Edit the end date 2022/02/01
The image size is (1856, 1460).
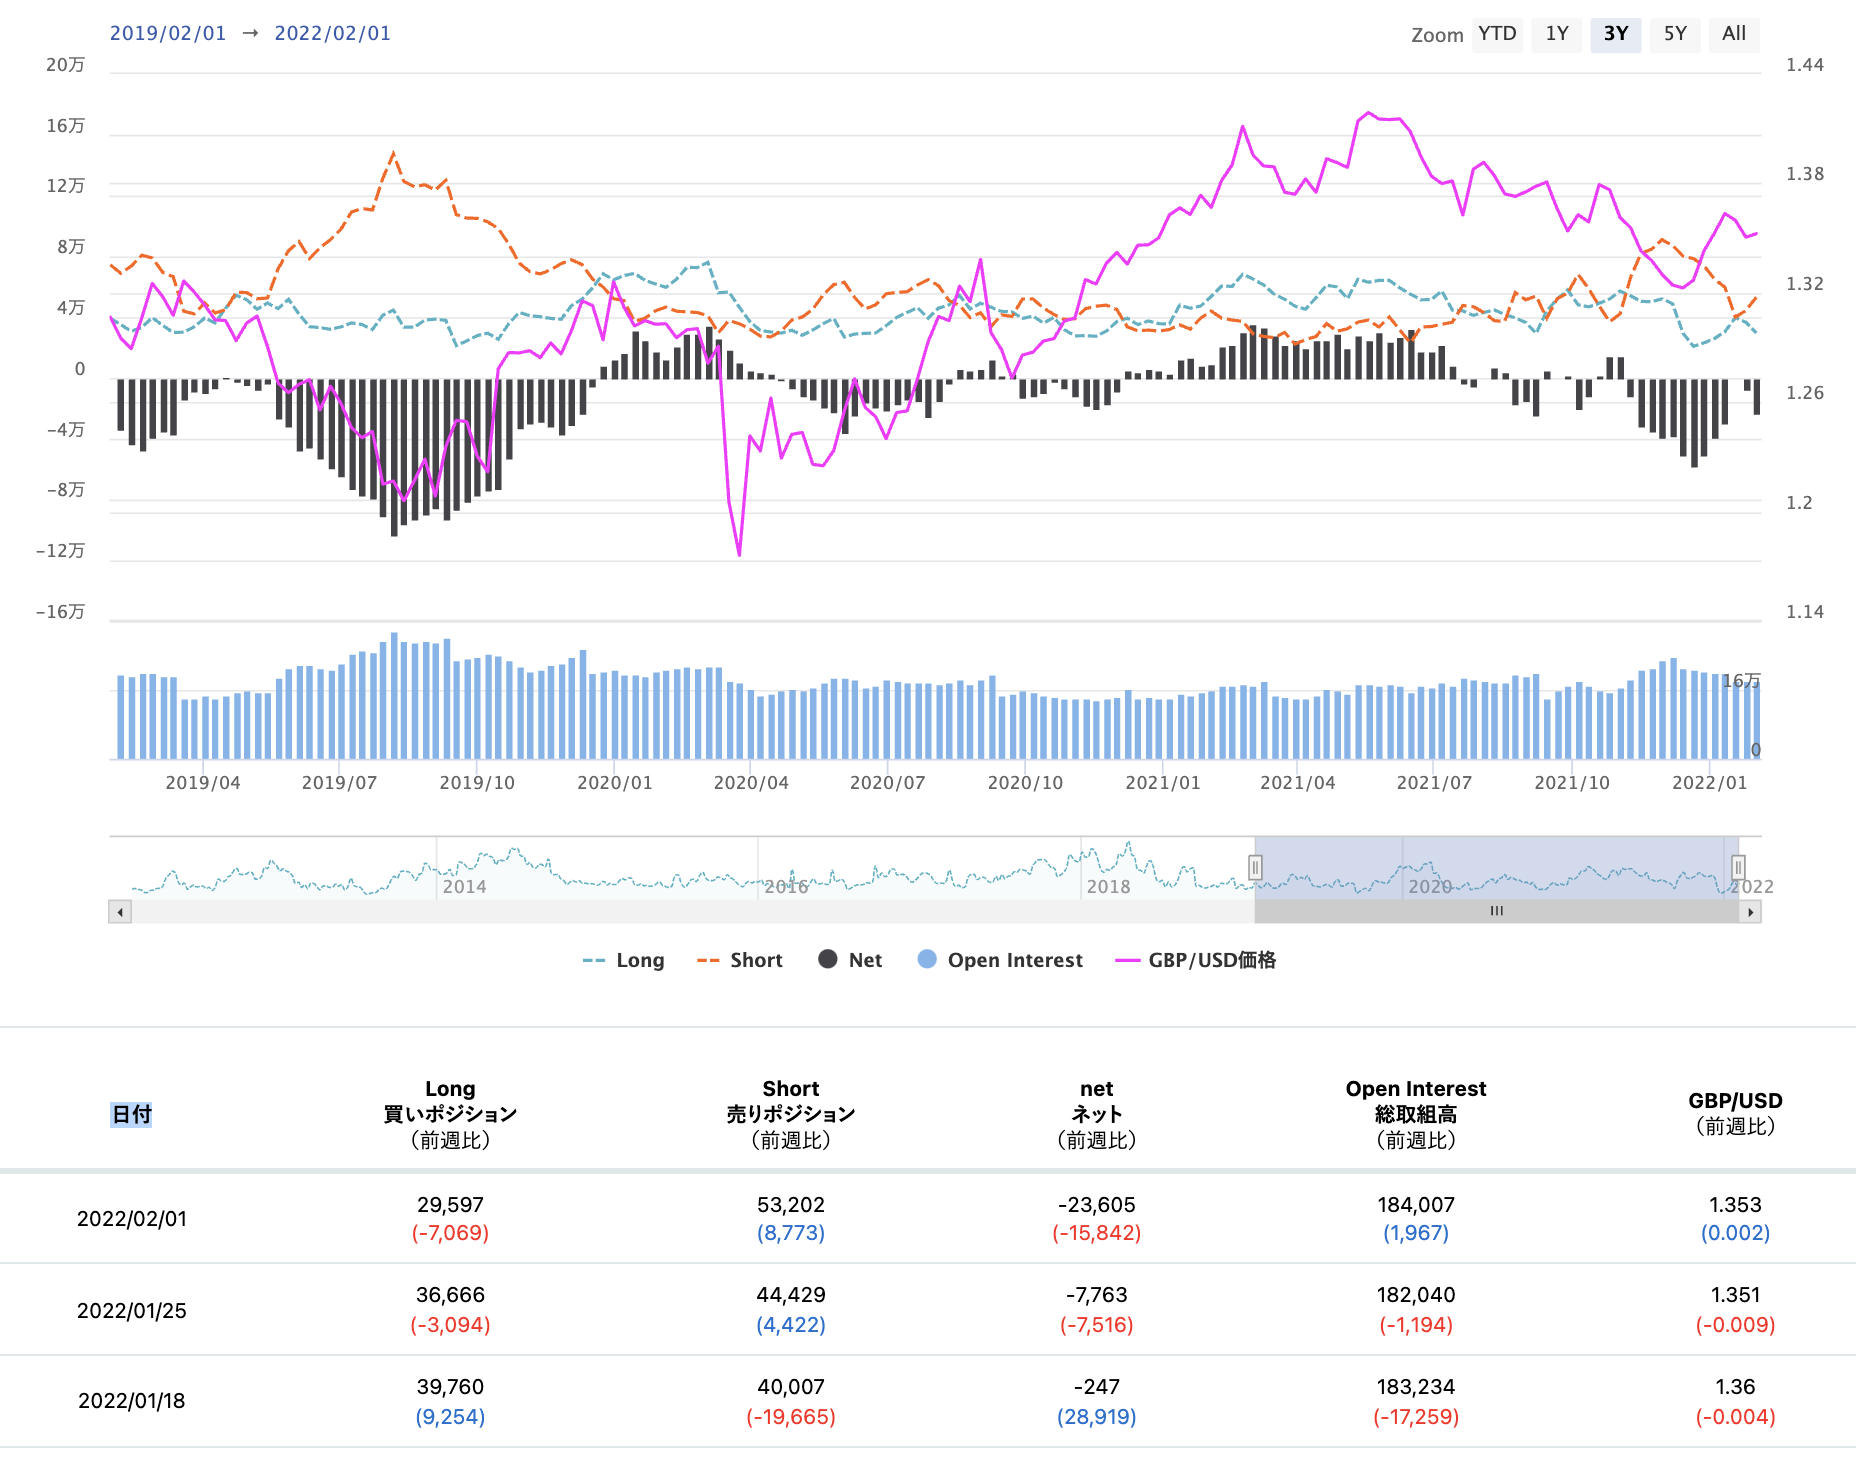coord(333,33)
